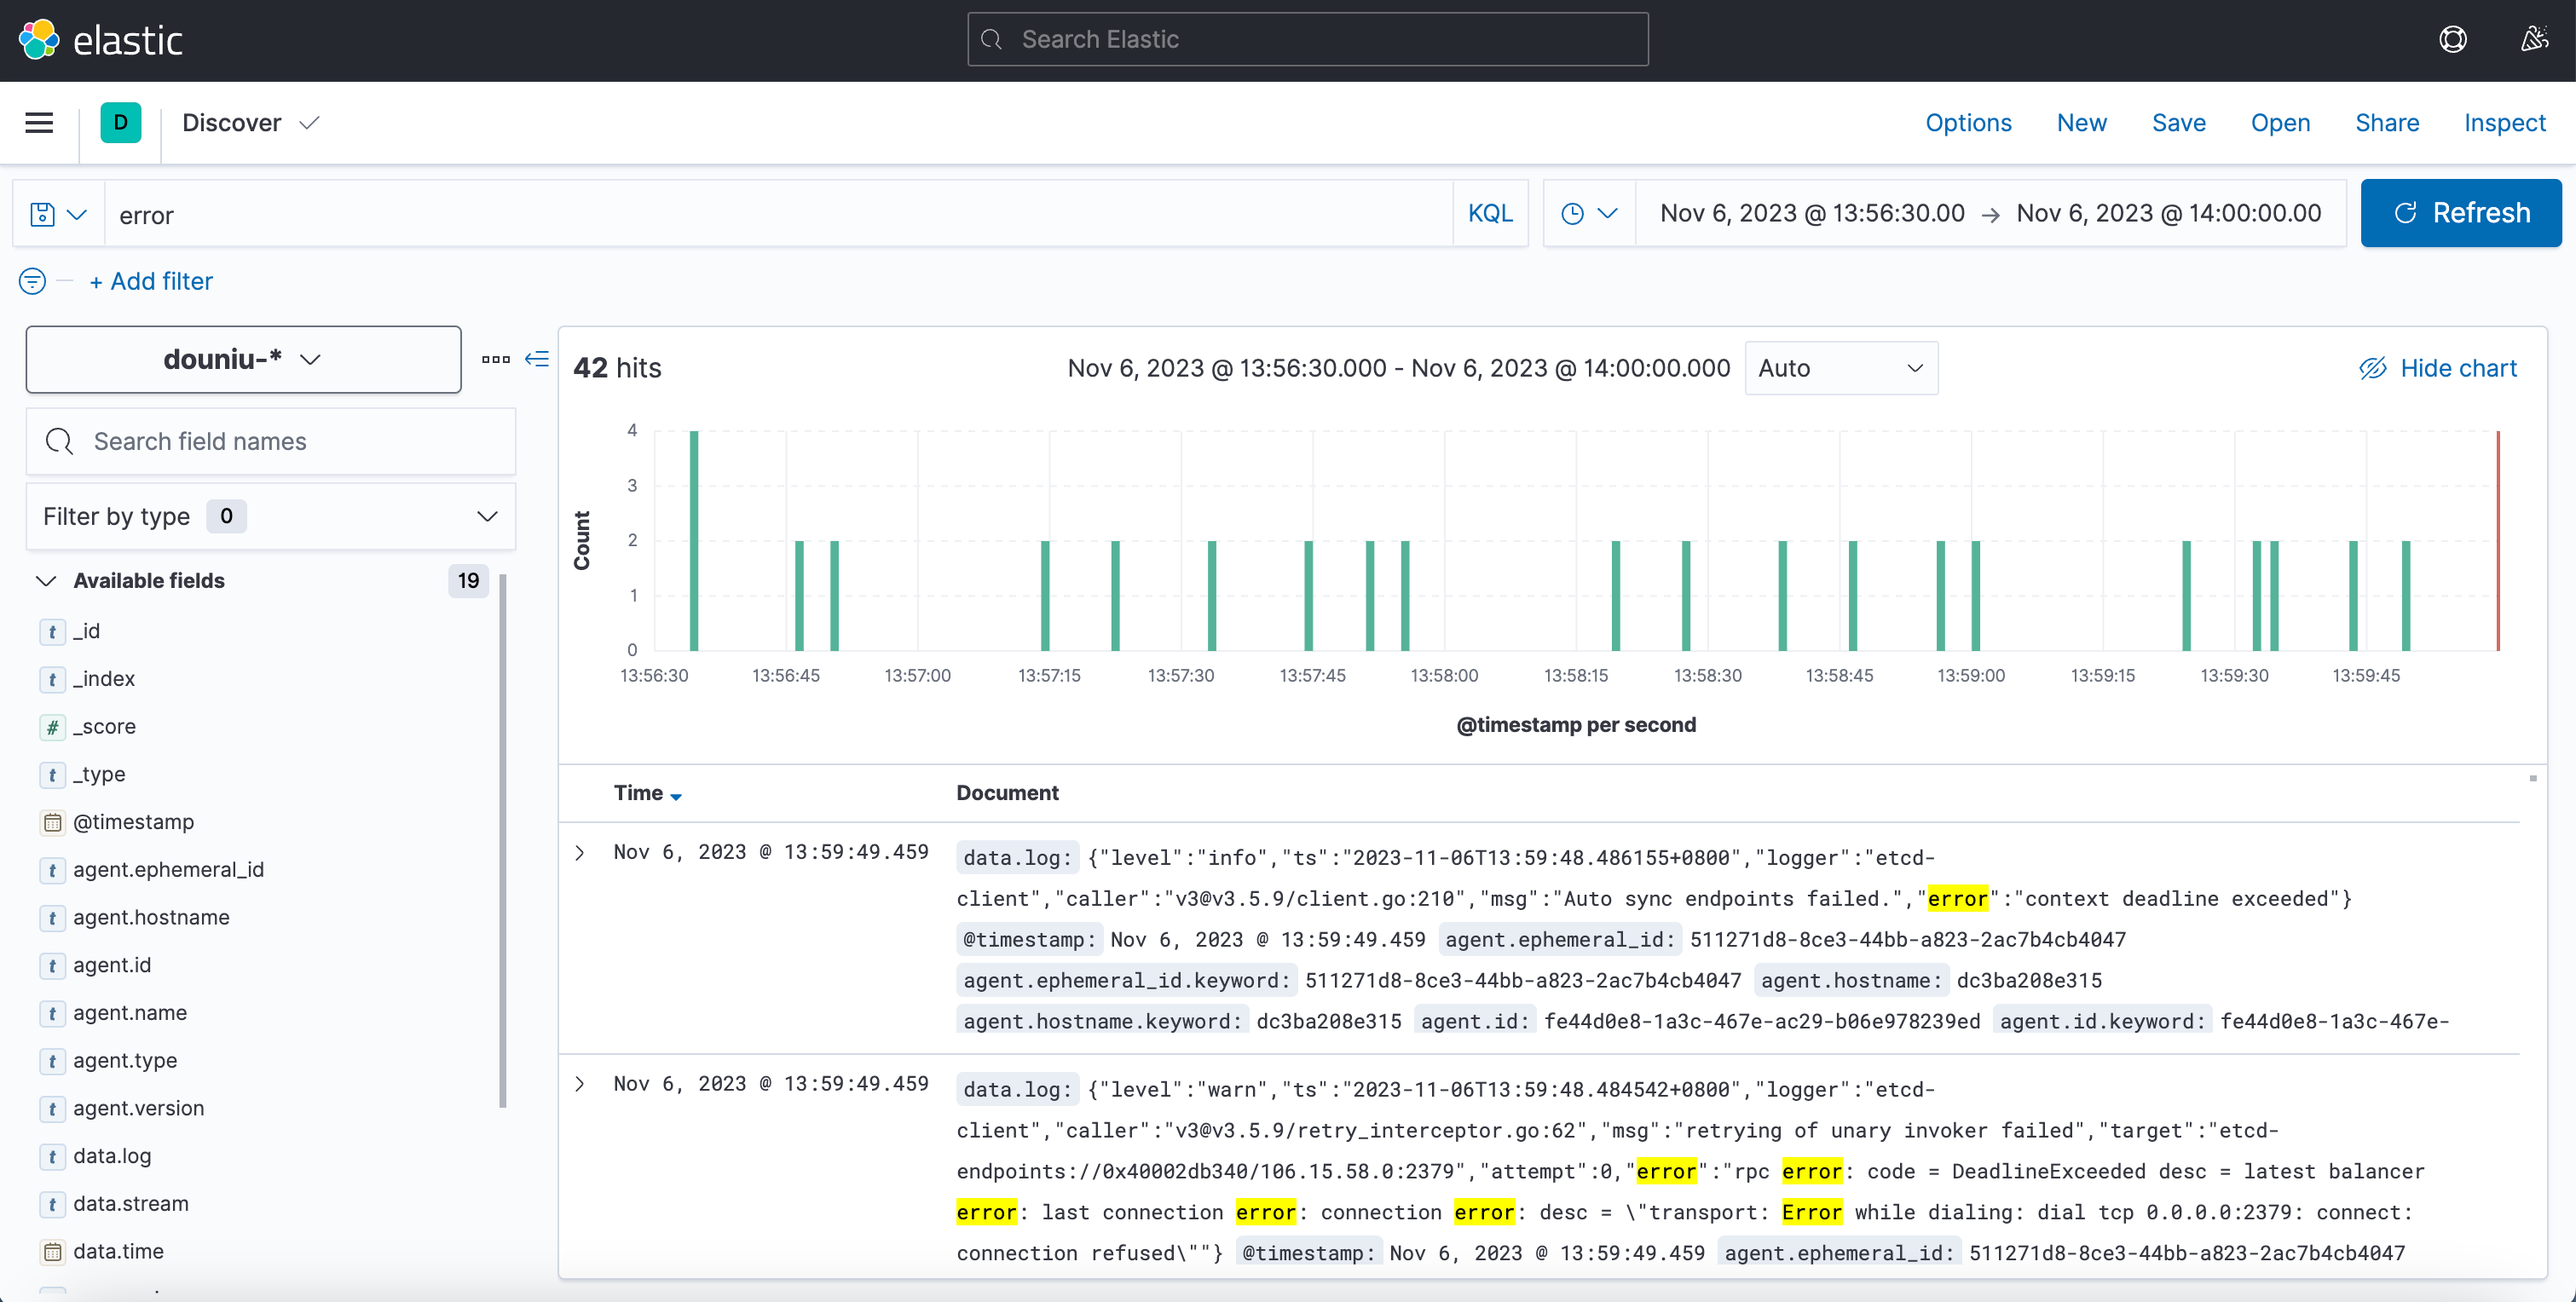Click the type icon beside agent.type

52,1061
